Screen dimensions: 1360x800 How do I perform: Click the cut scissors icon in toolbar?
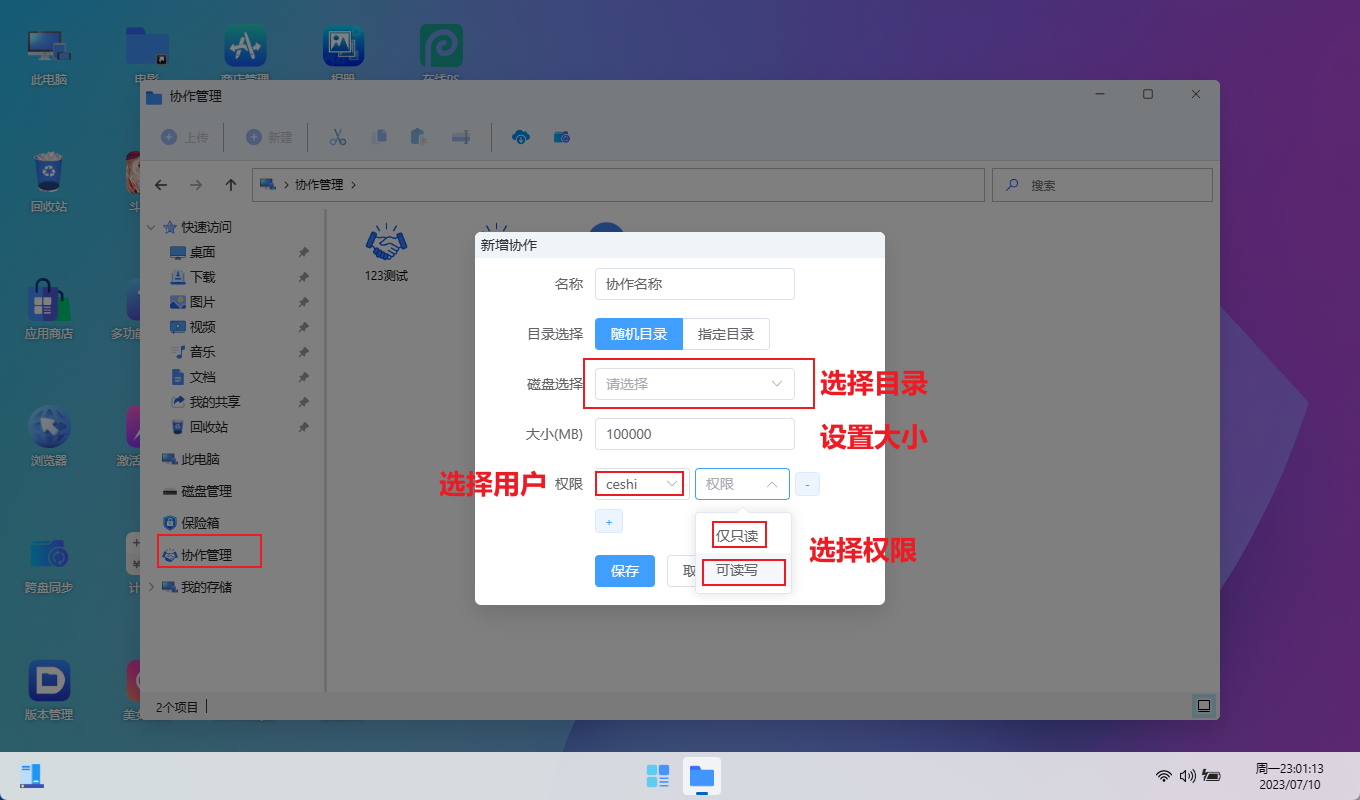(338, 137)
